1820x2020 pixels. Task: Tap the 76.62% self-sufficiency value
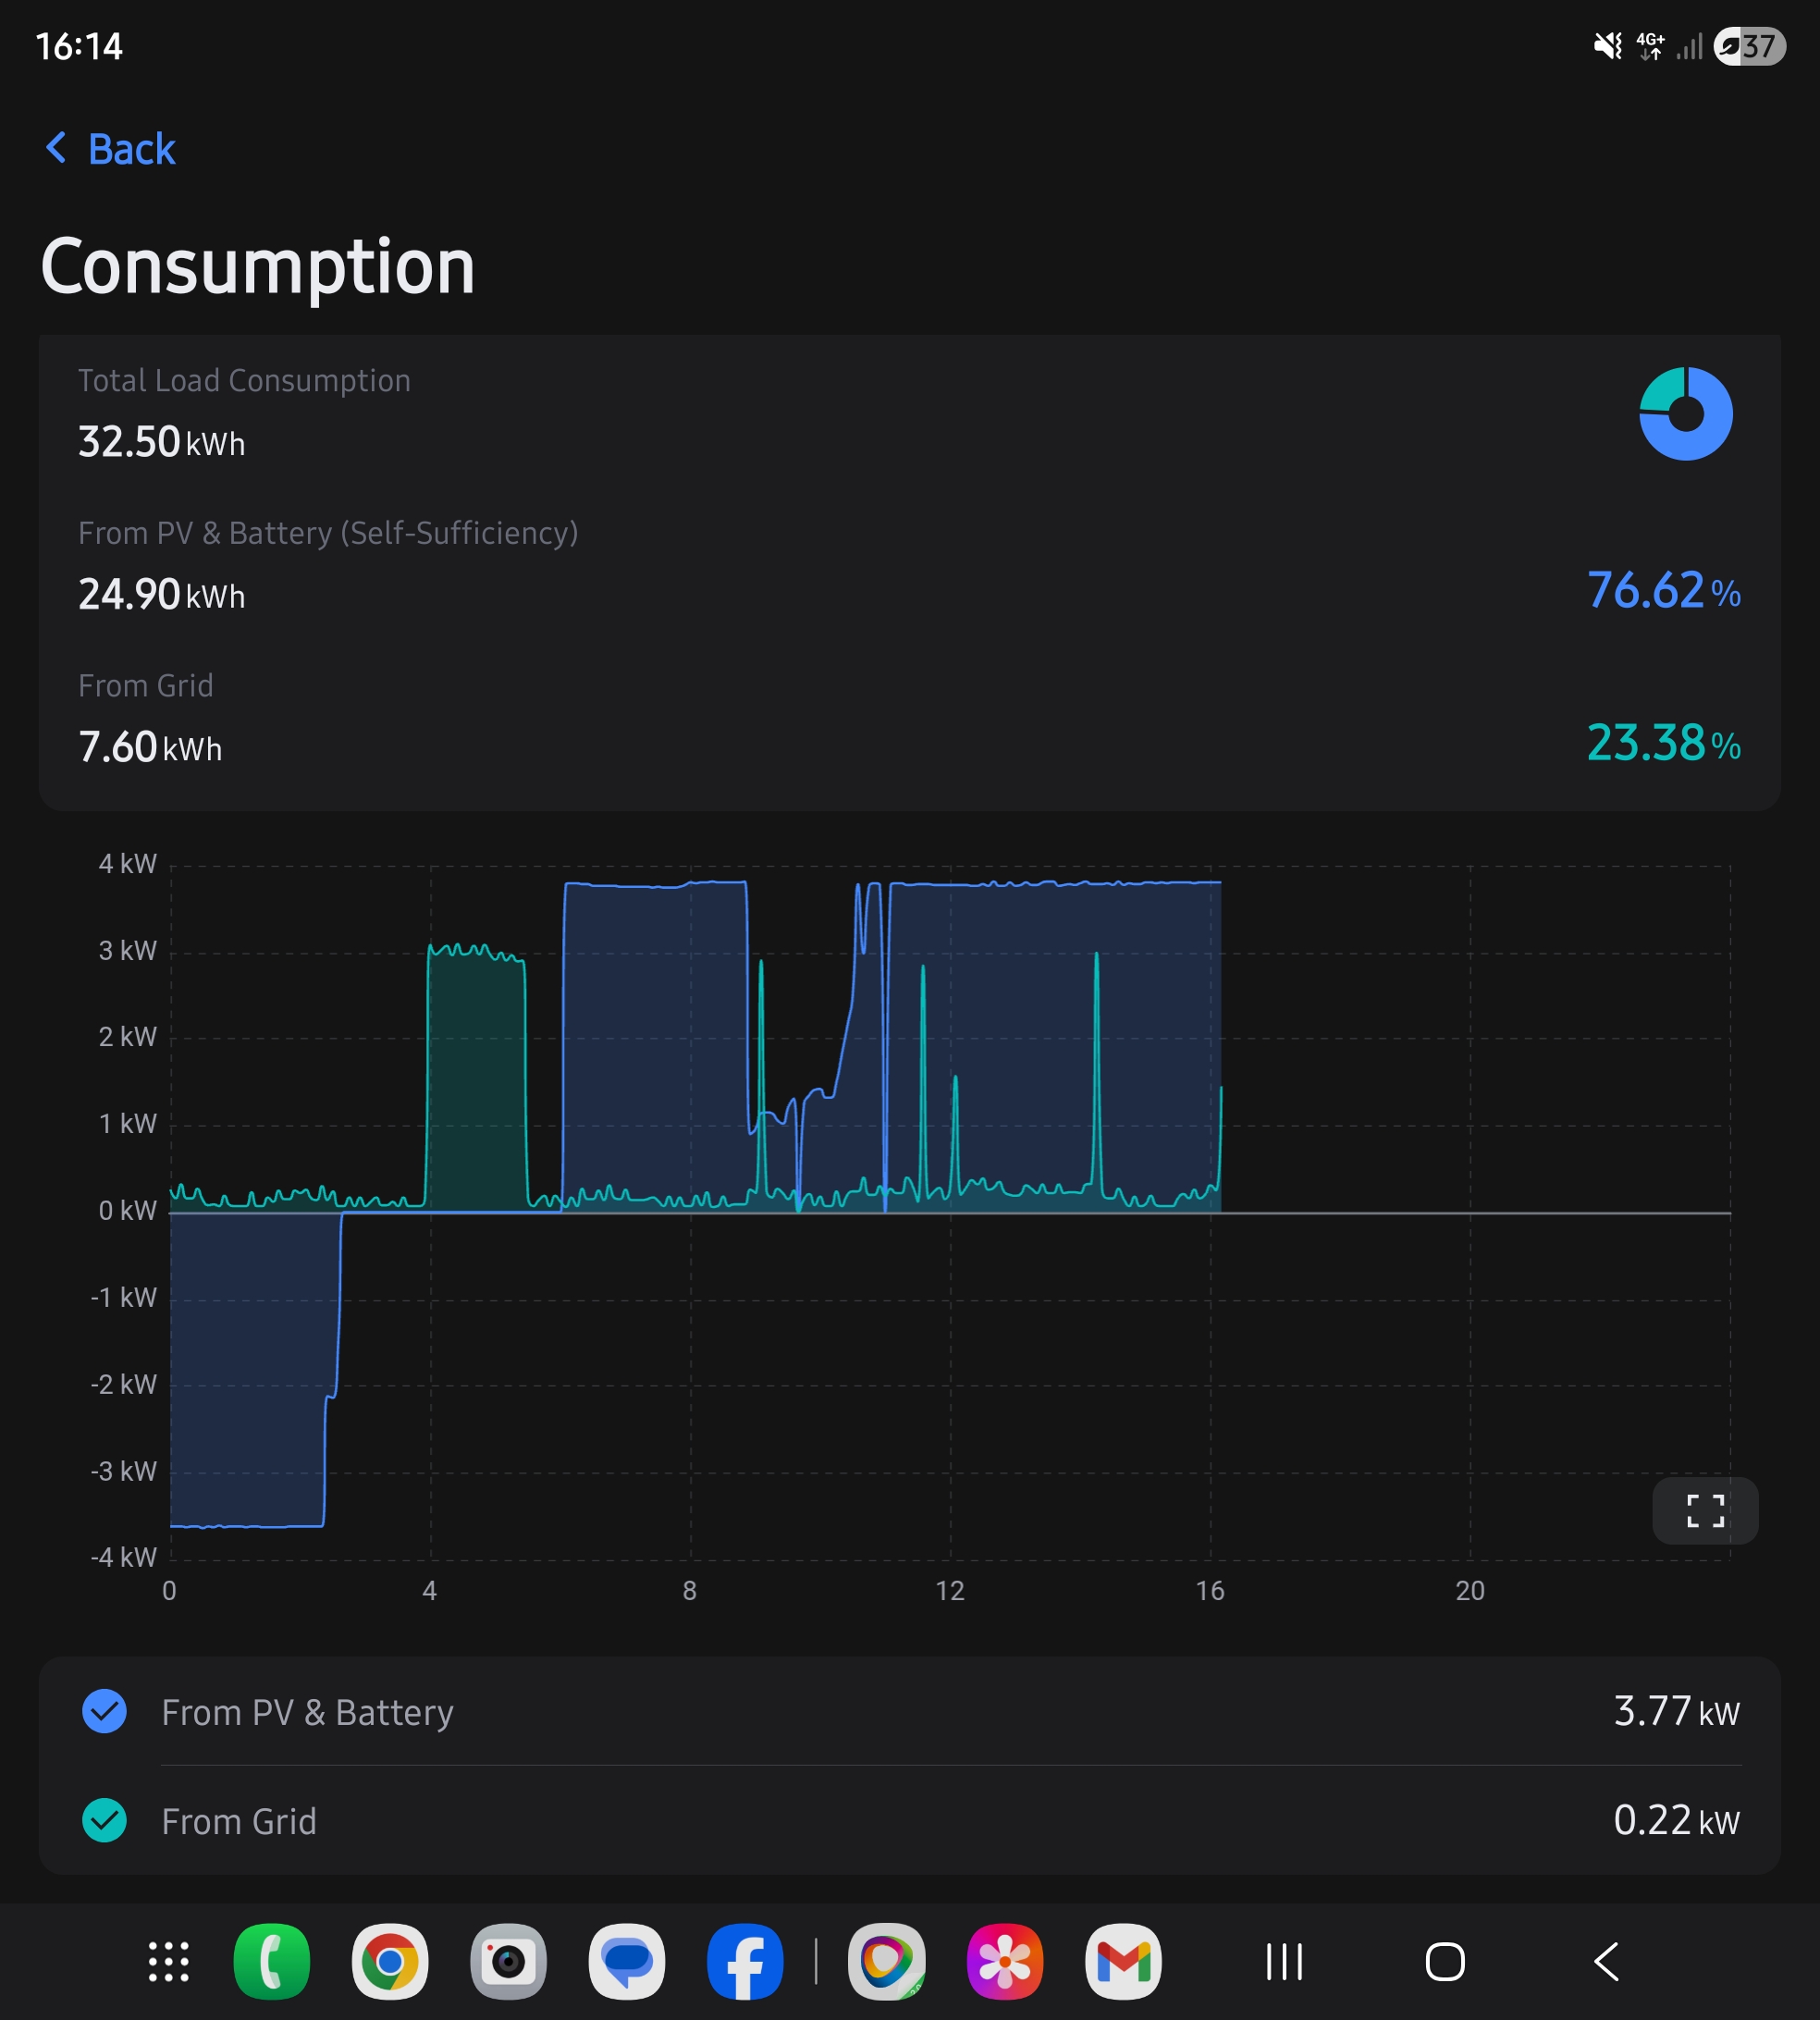click(1664, 590)
